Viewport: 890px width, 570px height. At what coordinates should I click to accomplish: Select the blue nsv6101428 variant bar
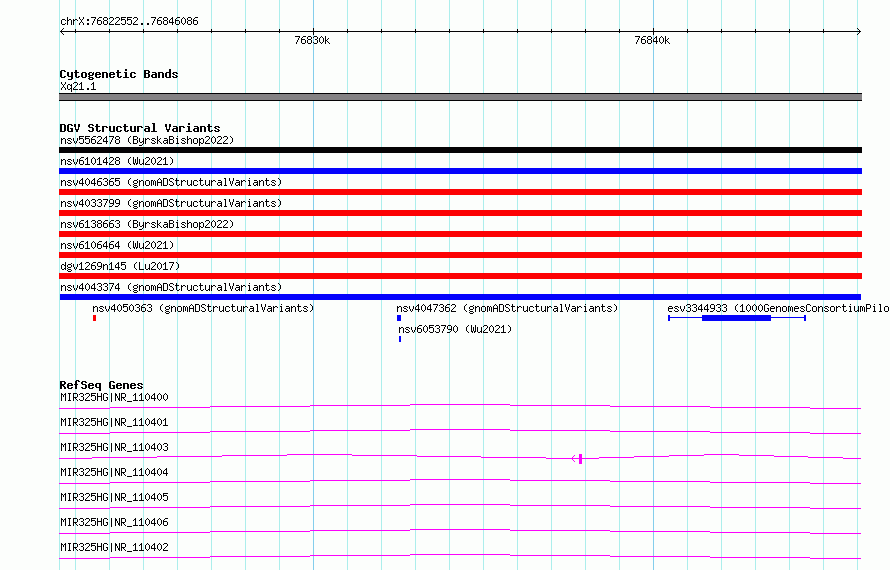[460, 171]
